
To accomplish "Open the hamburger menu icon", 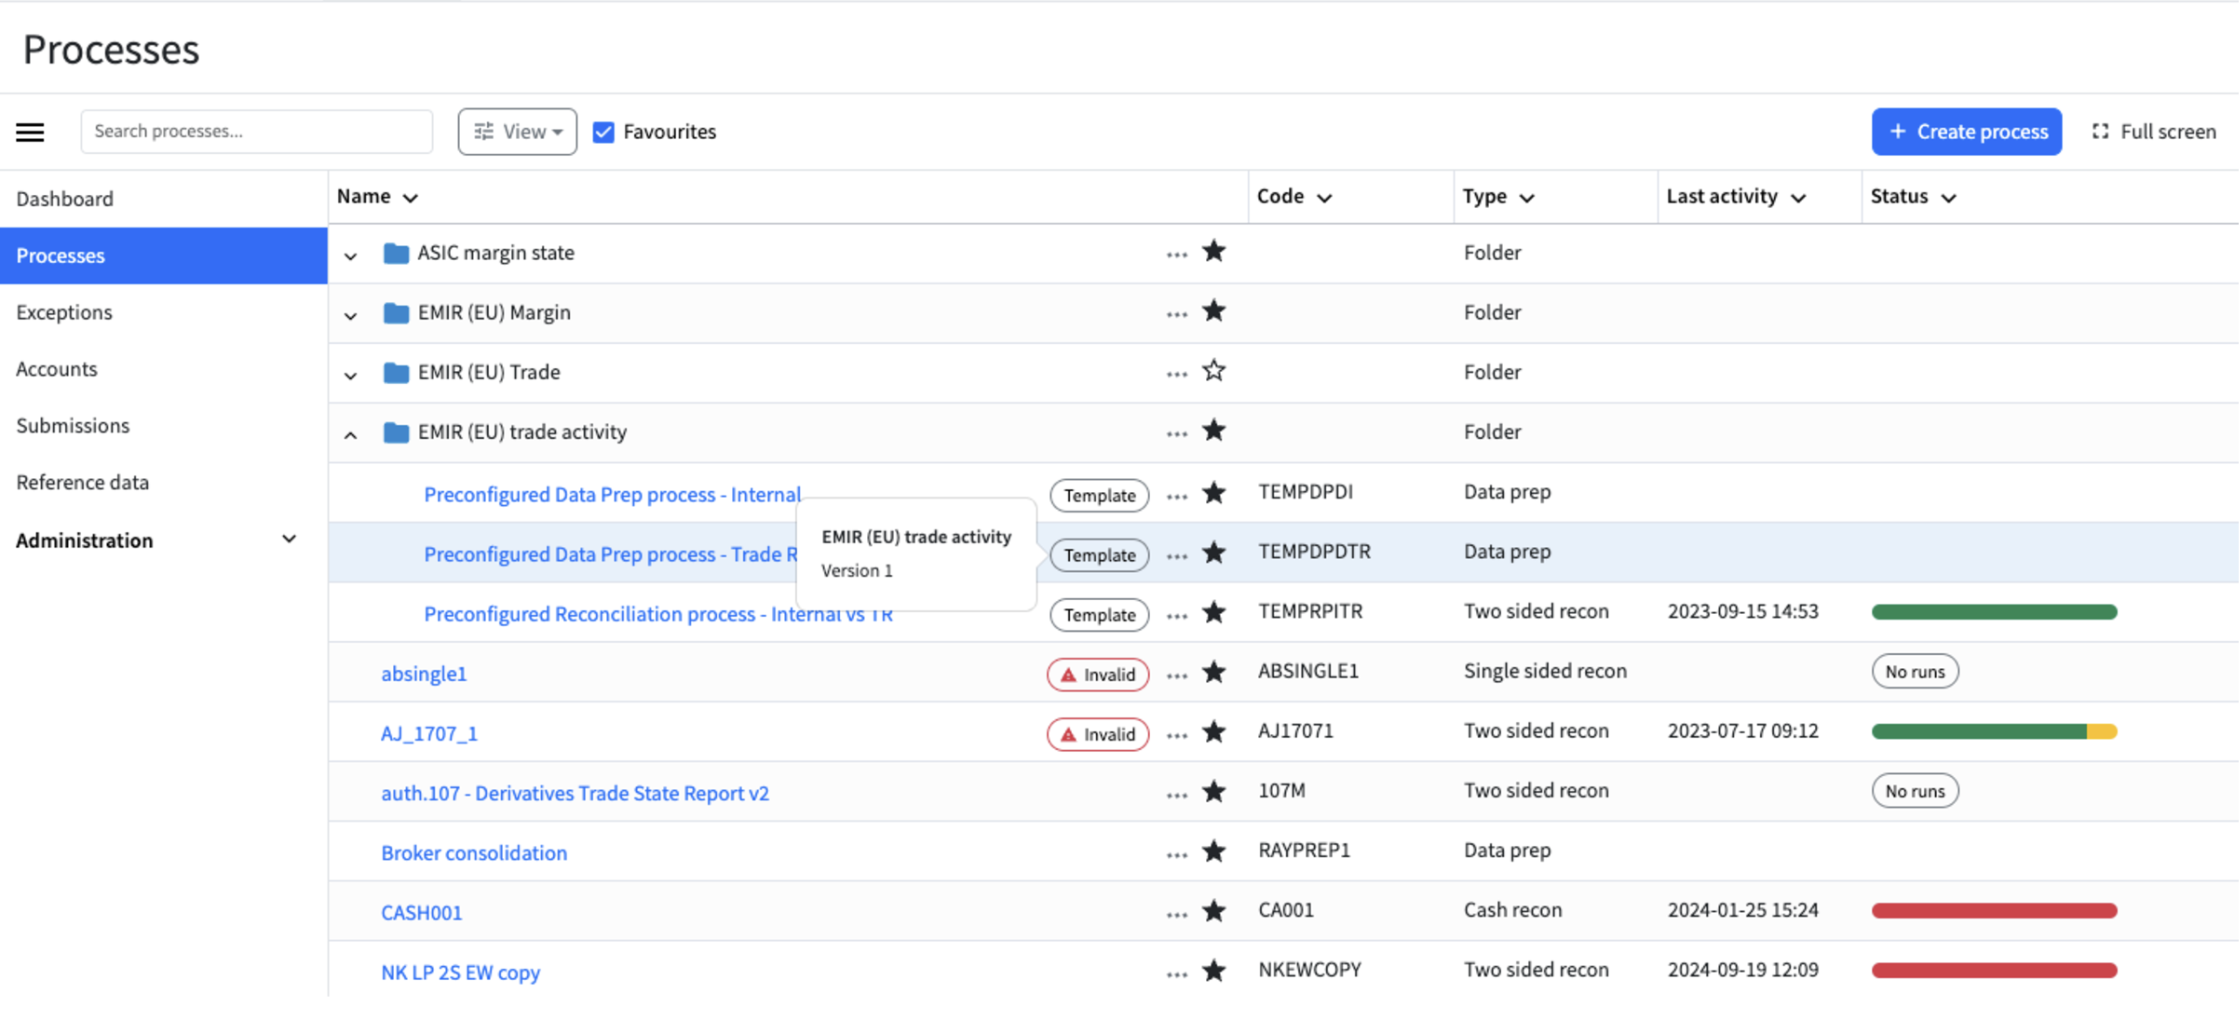I will (30, 132).
